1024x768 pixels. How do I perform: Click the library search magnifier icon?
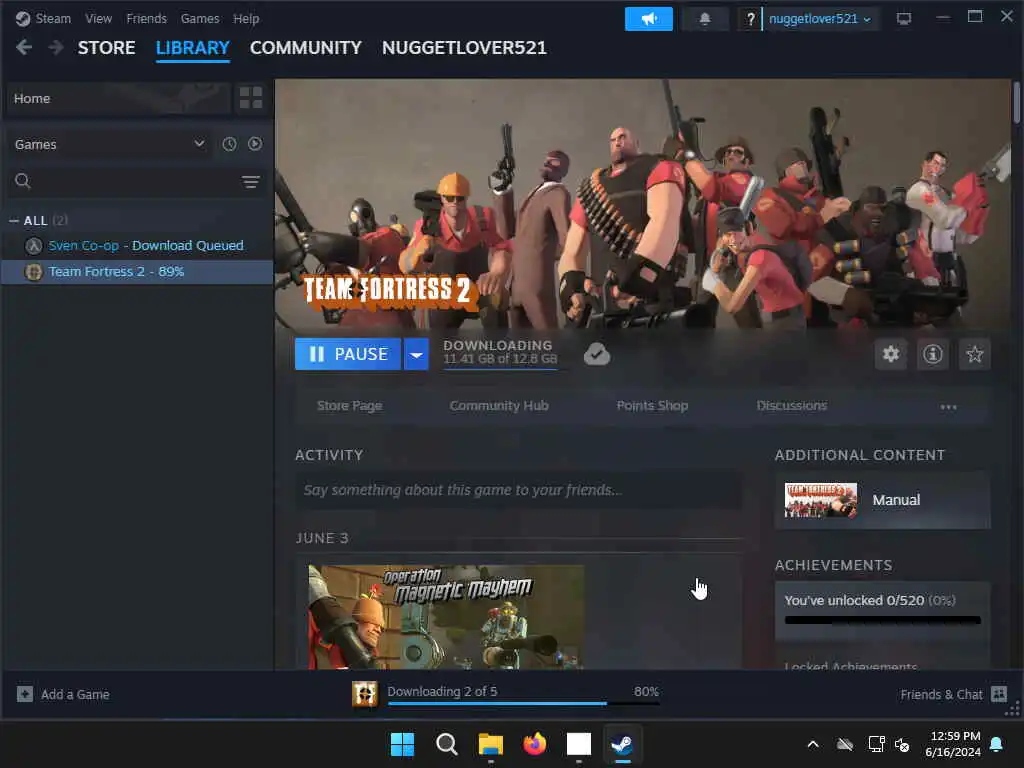(23, 181)
